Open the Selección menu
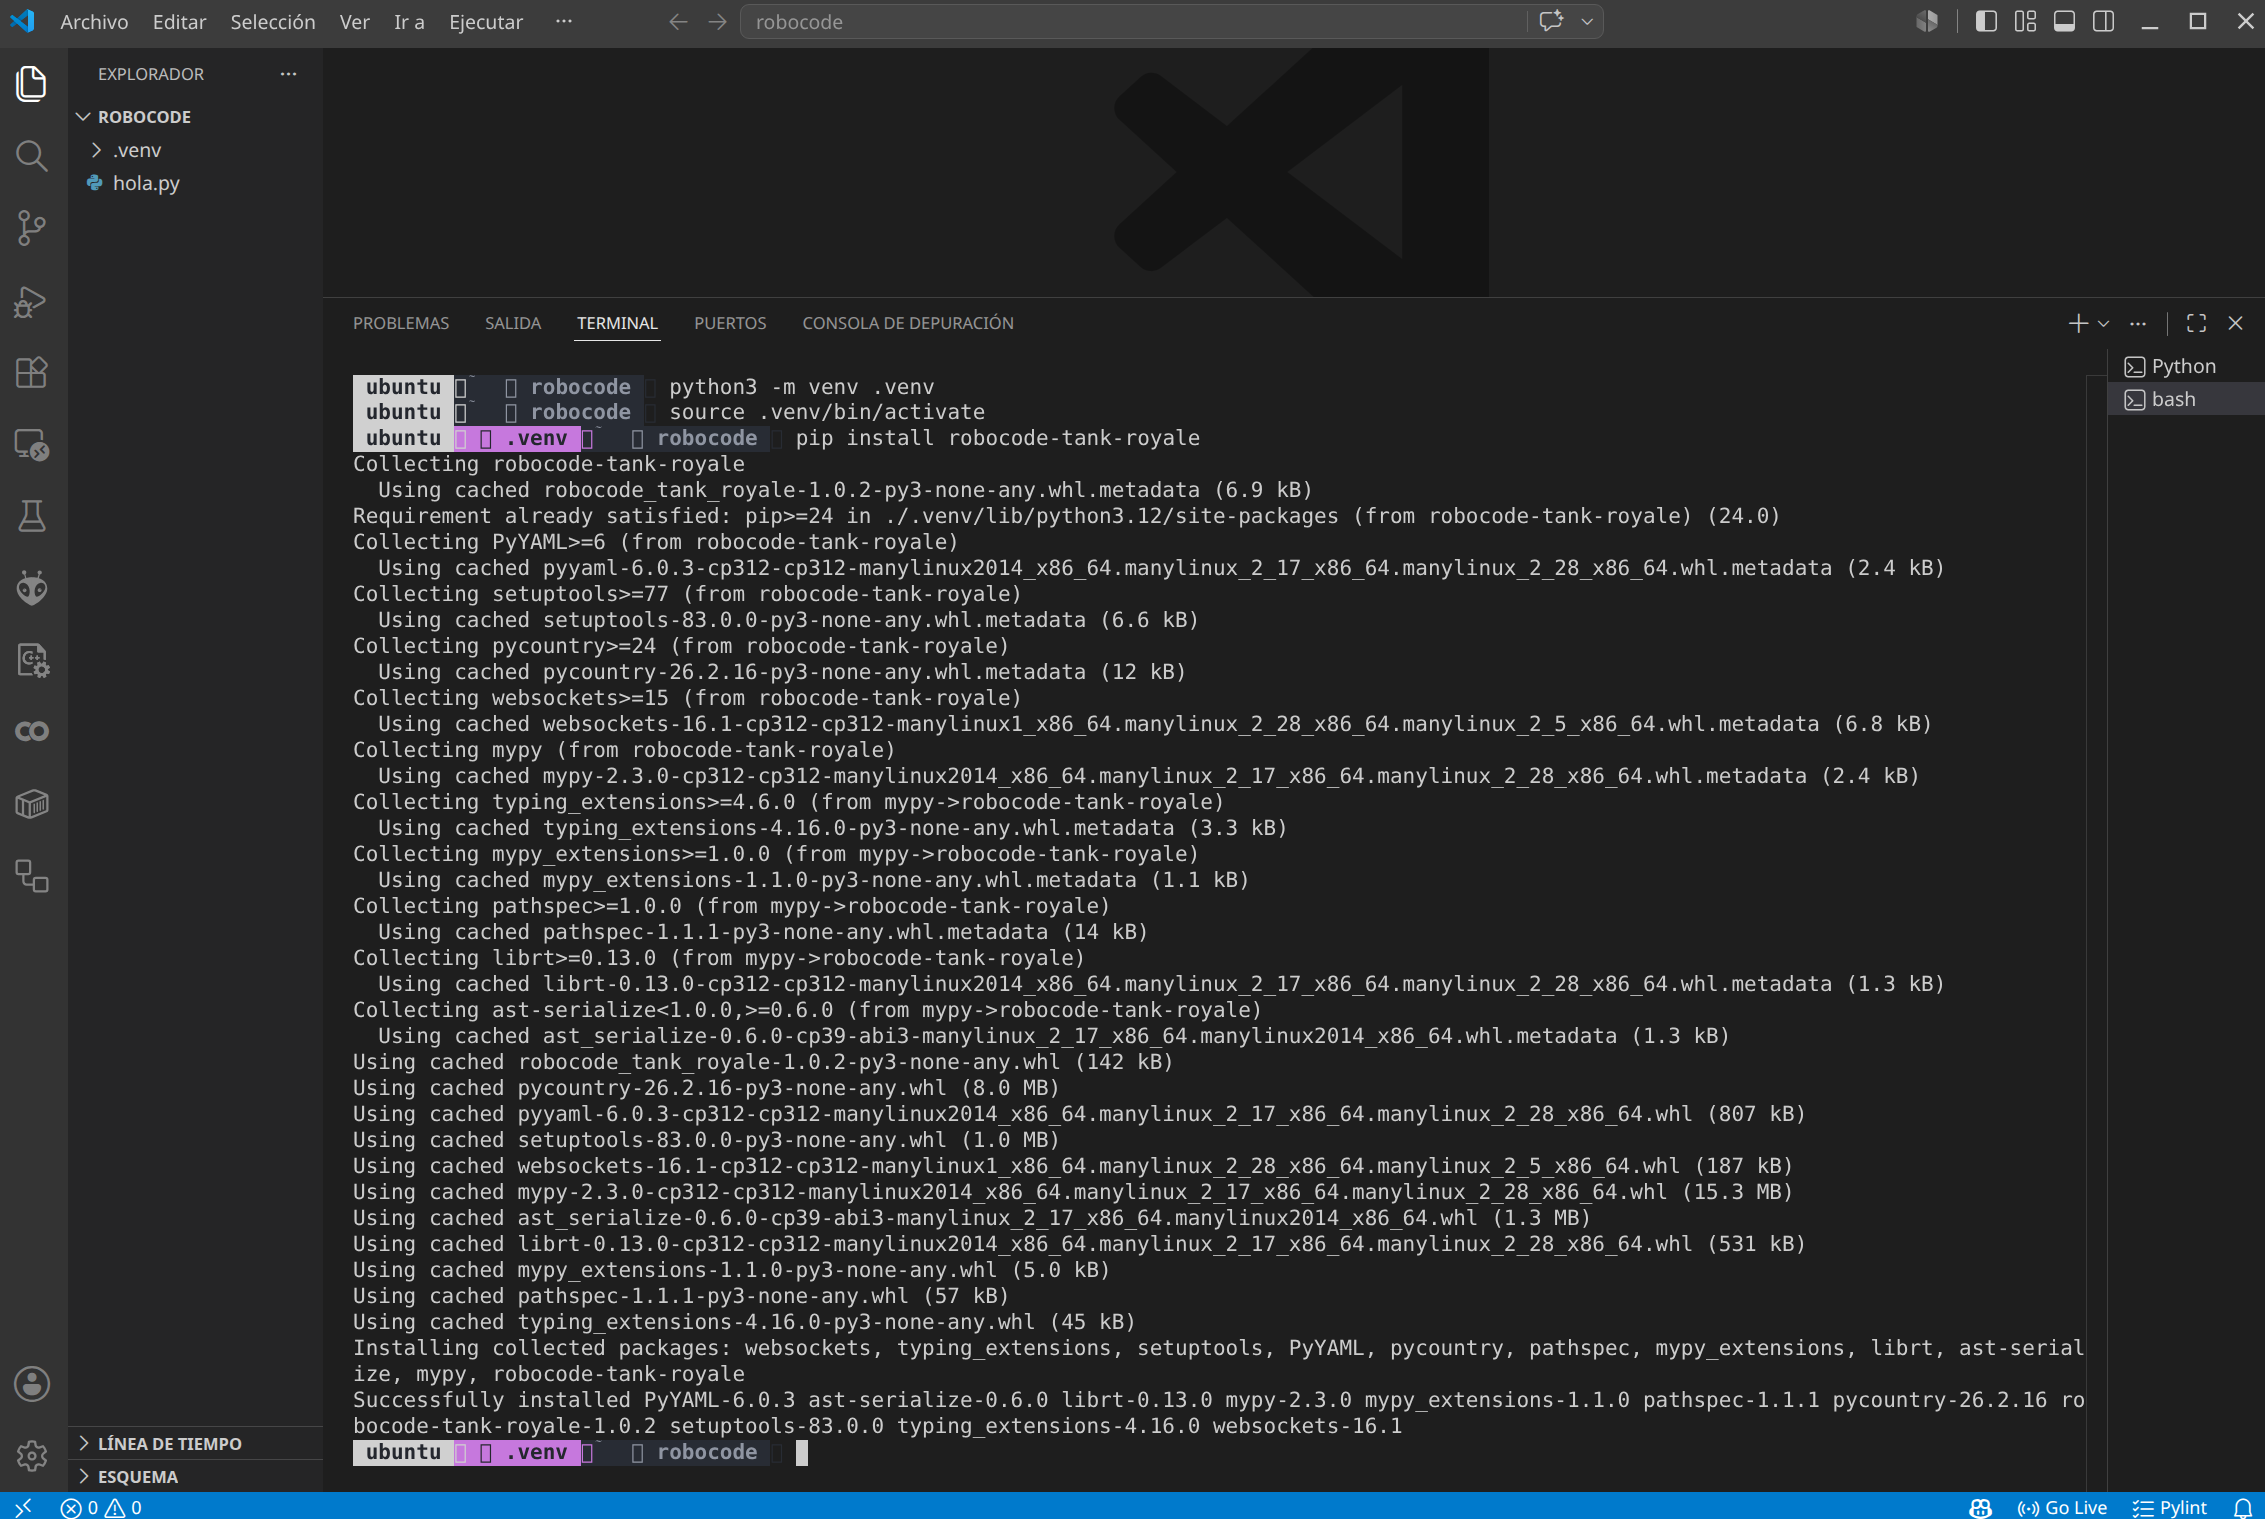The height and width of the screenshot is (1519, 2265). click(272, 21)
